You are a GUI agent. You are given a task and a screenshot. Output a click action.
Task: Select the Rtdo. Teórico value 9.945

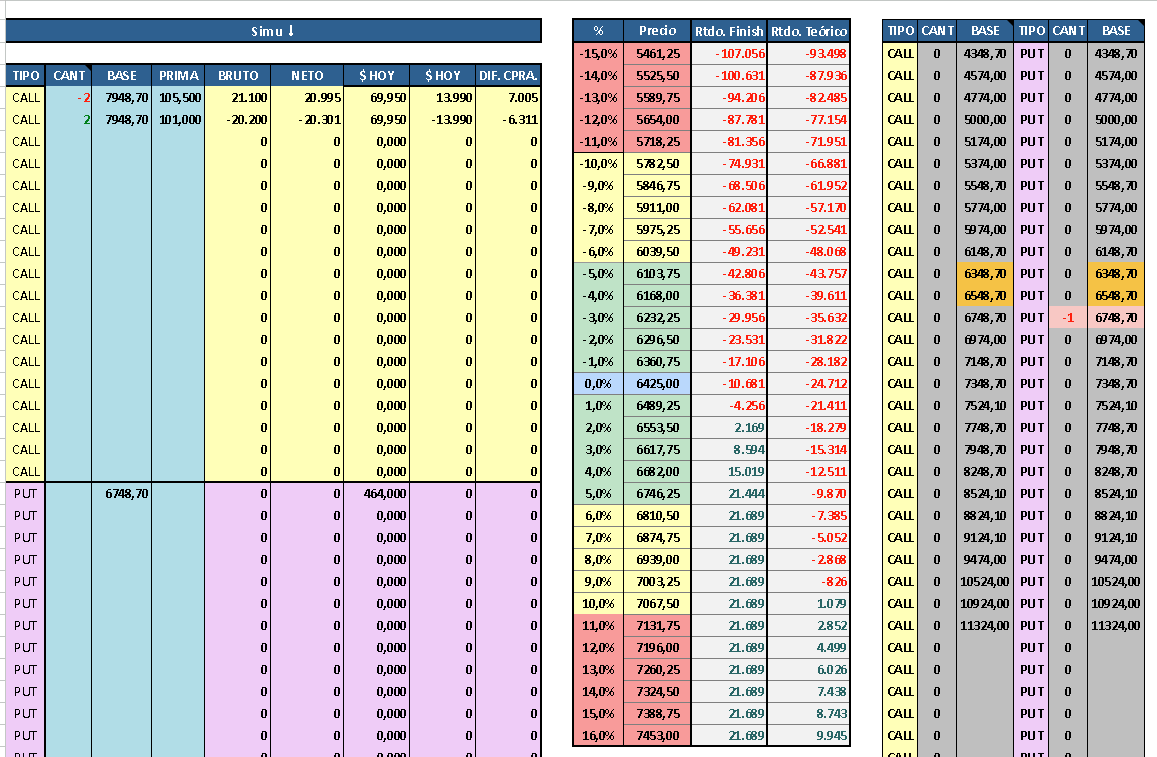point(809,736)
